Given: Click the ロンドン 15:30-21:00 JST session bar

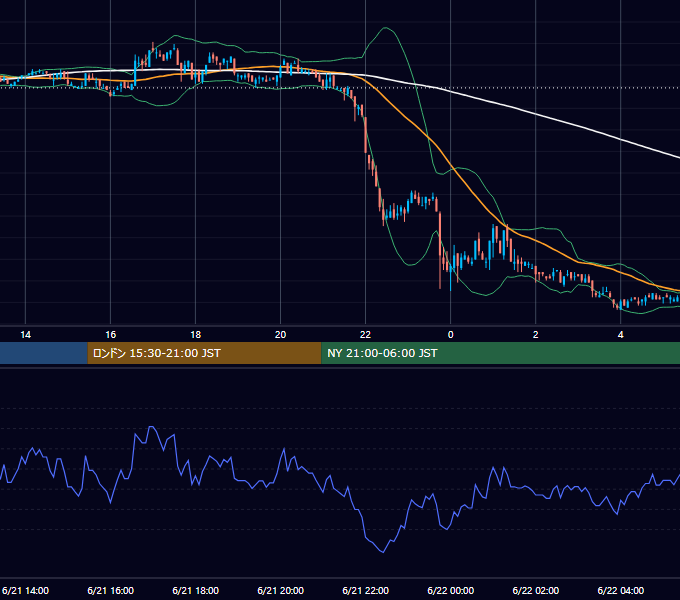Looking at the screenshot, I should click(x=204, y=353).
